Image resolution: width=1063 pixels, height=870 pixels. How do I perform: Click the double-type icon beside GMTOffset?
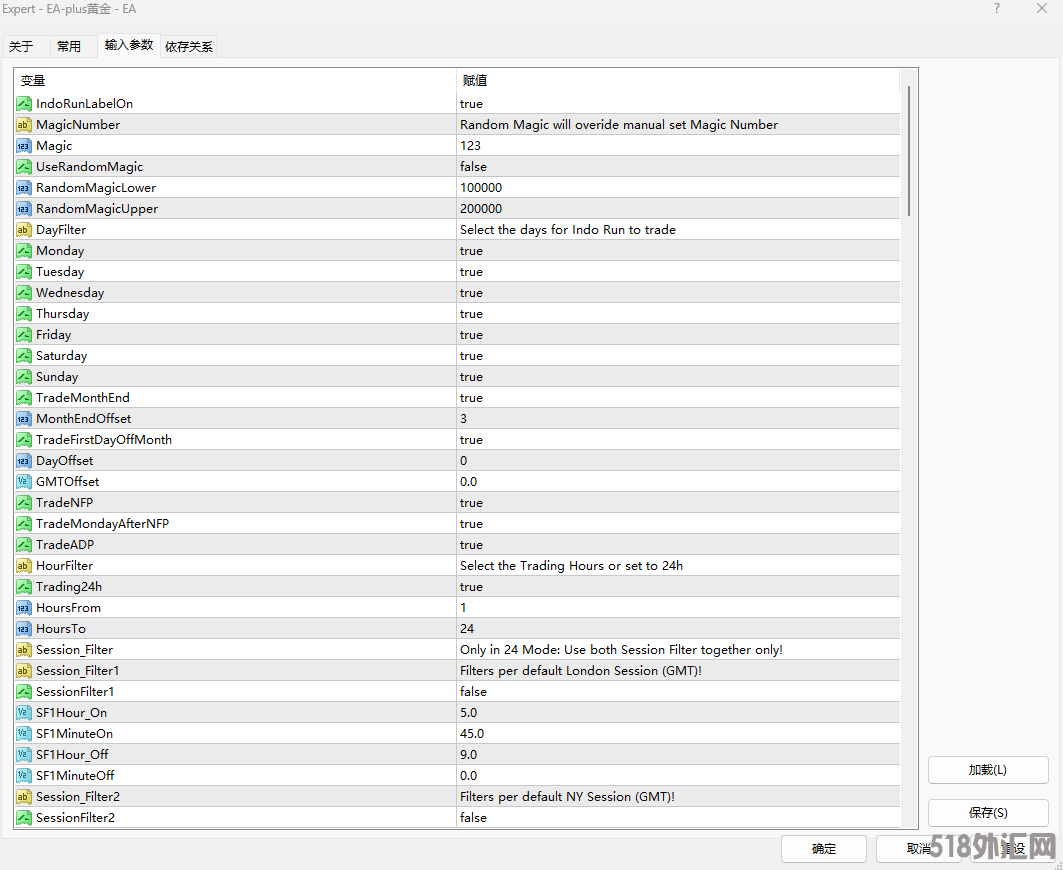[24, 482]
